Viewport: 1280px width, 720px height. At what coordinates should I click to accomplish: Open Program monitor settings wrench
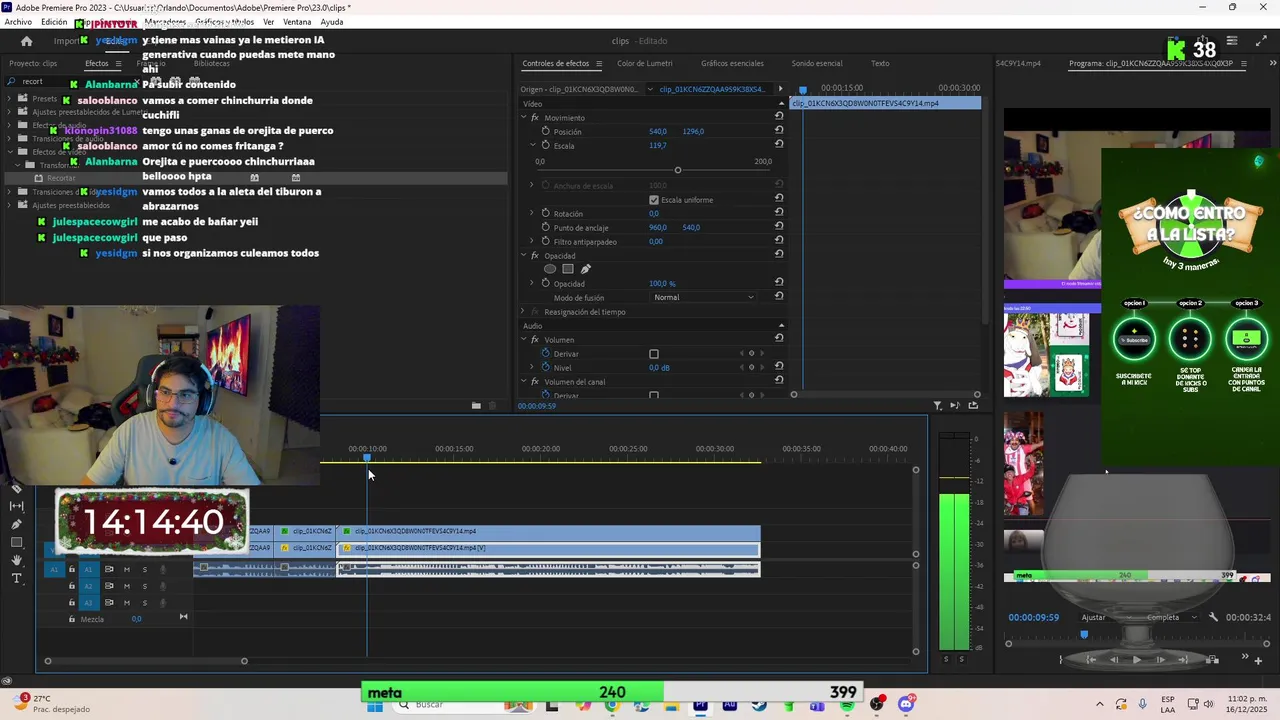click(x=1213, y=617)
